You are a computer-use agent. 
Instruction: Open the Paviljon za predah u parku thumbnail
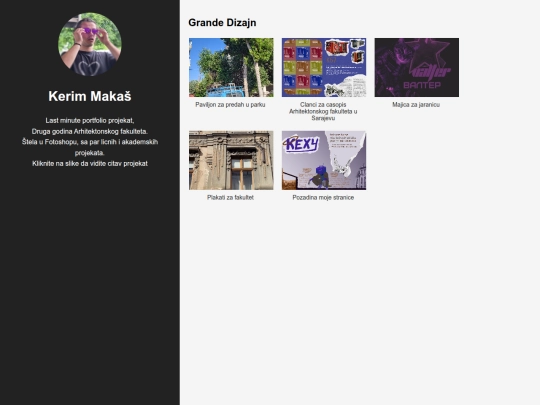(231, 68)
